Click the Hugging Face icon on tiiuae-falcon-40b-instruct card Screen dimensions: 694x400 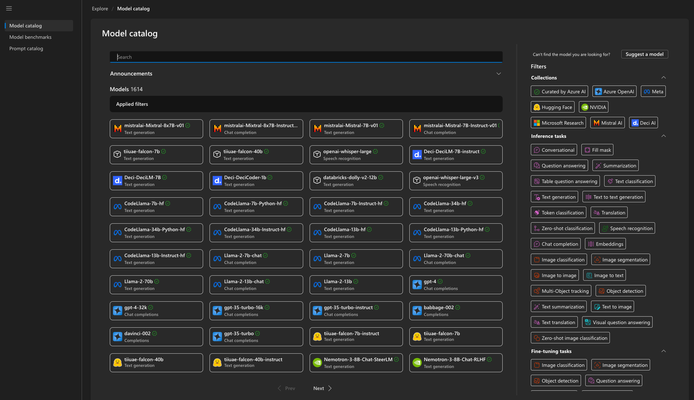217,363
